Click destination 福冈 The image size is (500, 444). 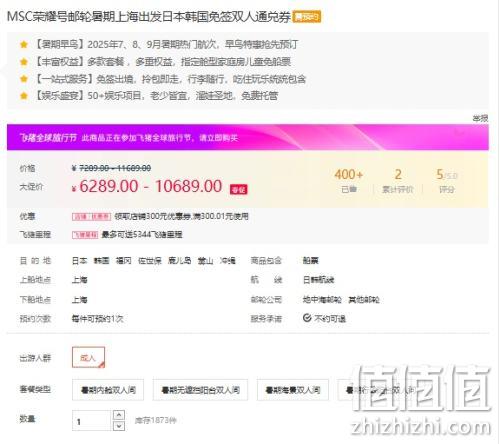[123, 261]
